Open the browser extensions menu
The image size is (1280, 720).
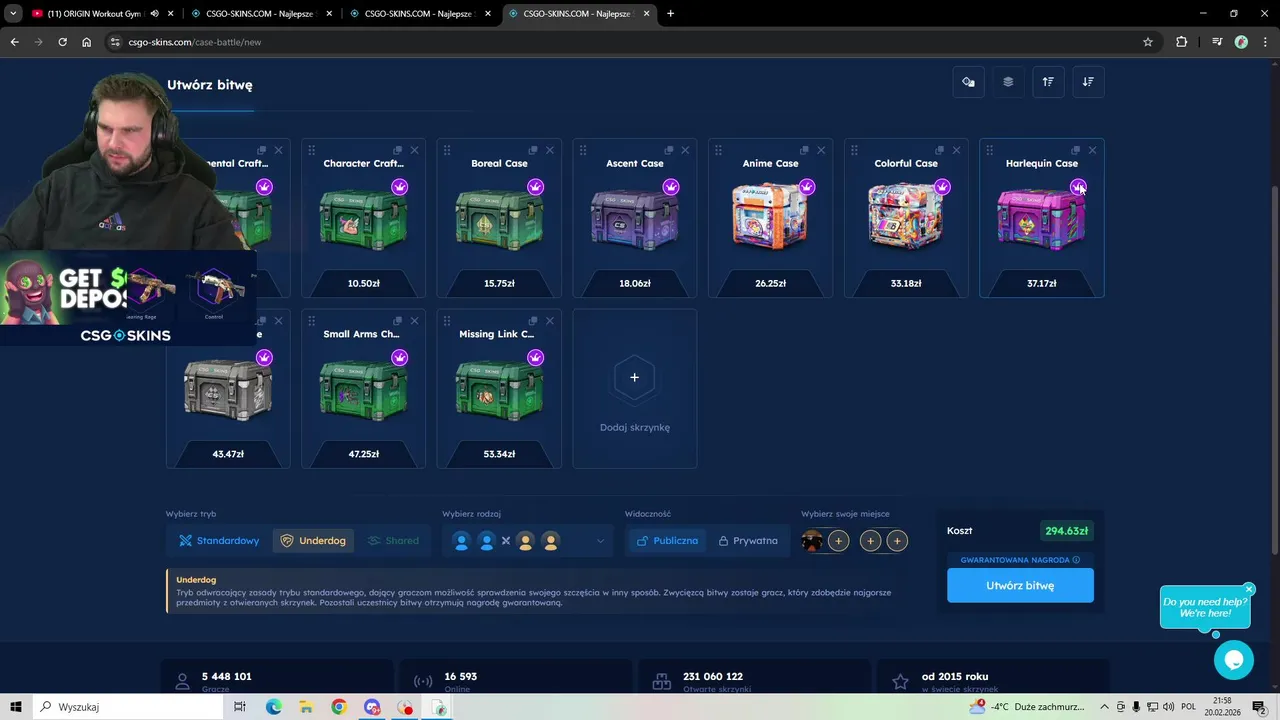coord(1182,42)
